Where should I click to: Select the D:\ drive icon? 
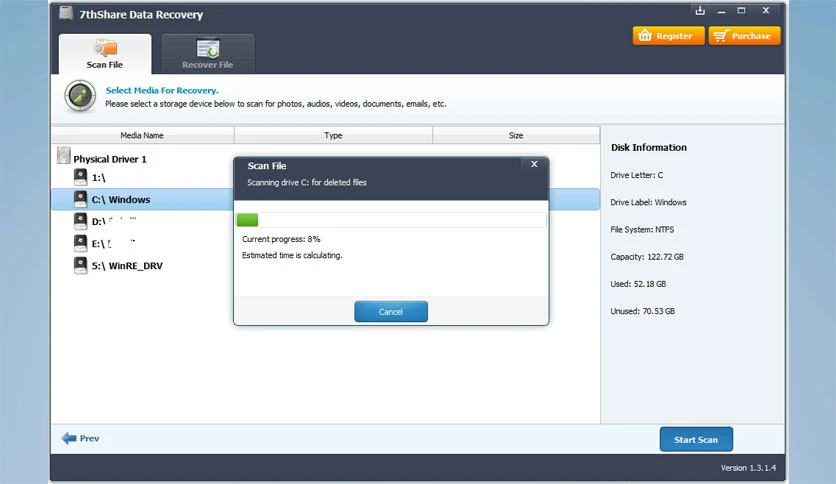[81, 221]
